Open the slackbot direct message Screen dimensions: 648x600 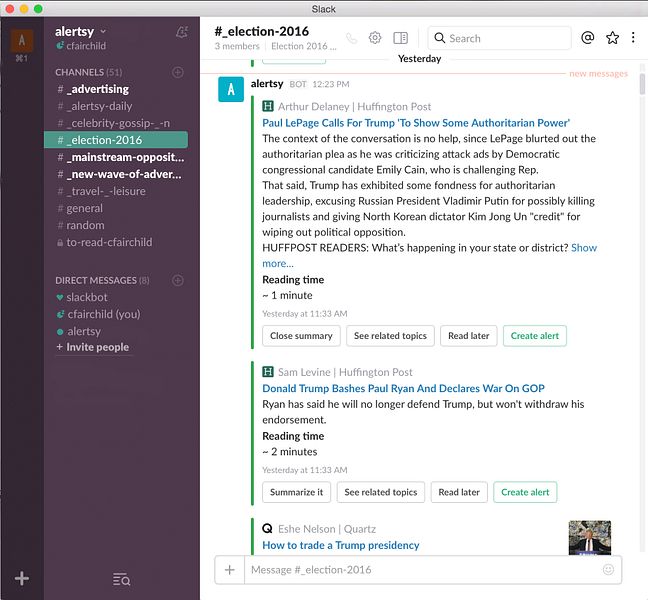(116, 297)
